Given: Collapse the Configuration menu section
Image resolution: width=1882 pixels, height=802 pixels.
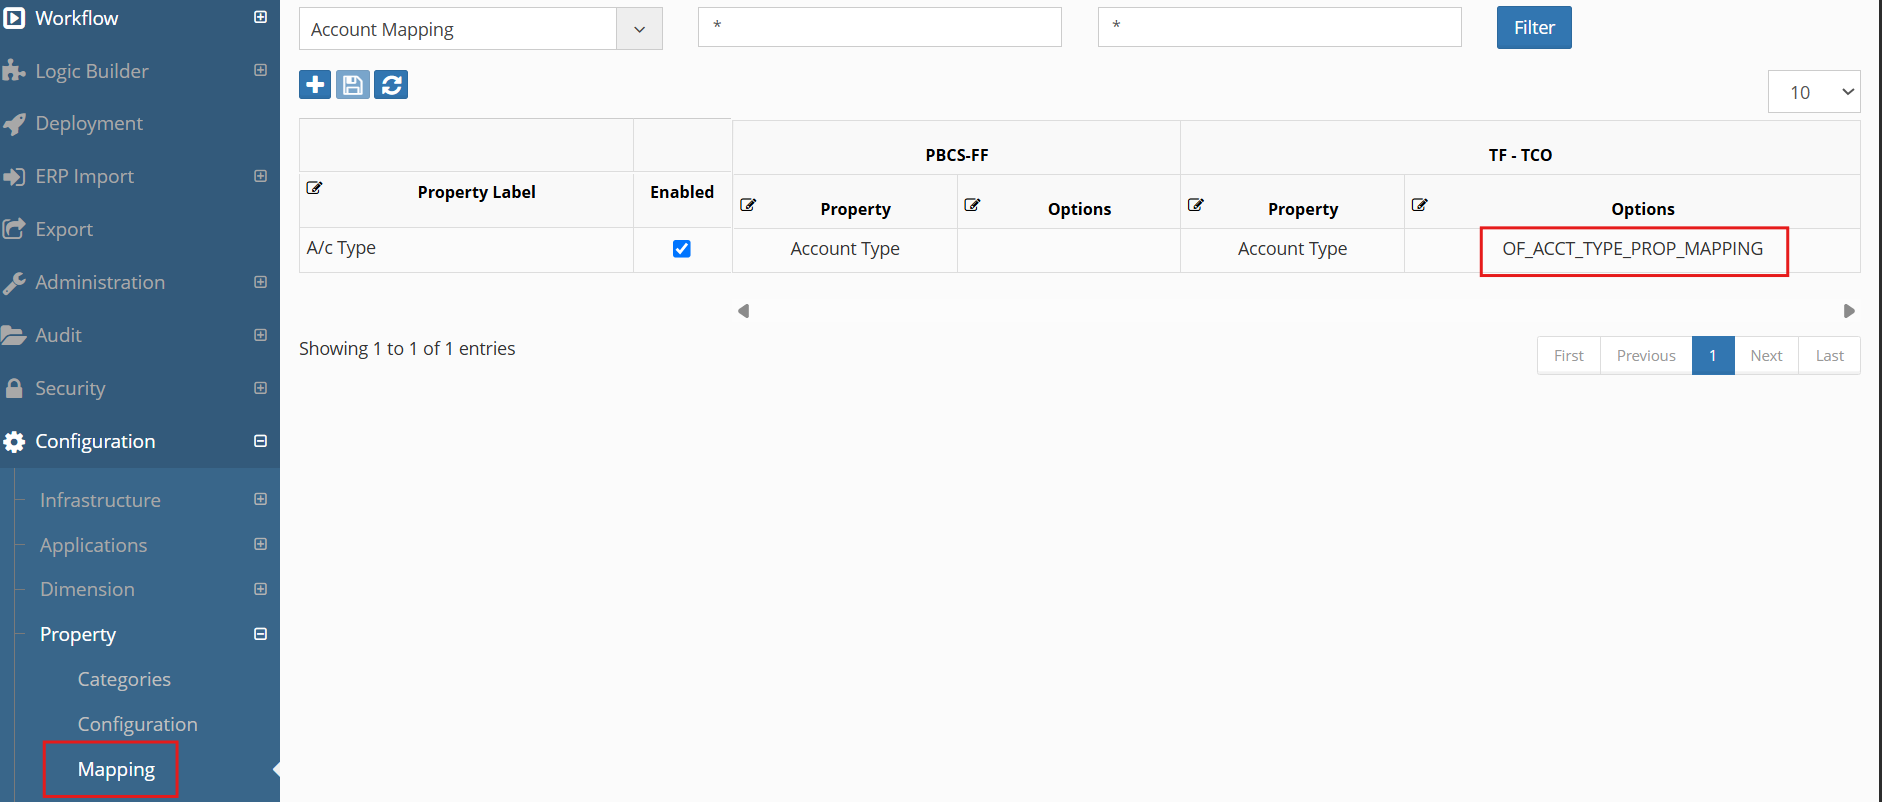Looking at the screenshot, I should 260,441.
